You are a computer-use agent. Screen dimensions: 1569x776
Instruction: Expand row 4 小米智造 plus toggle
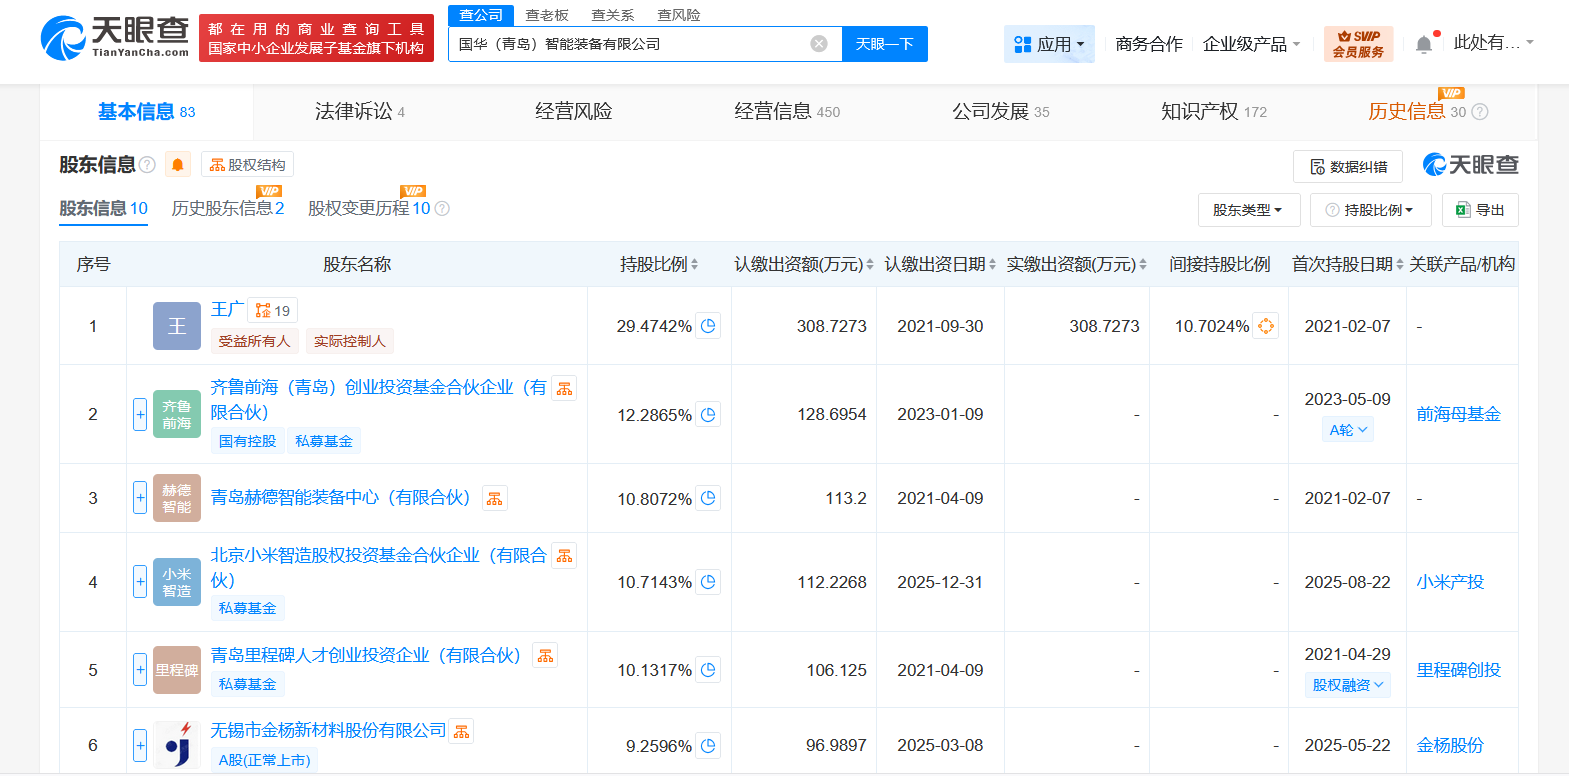coord(140,582)
